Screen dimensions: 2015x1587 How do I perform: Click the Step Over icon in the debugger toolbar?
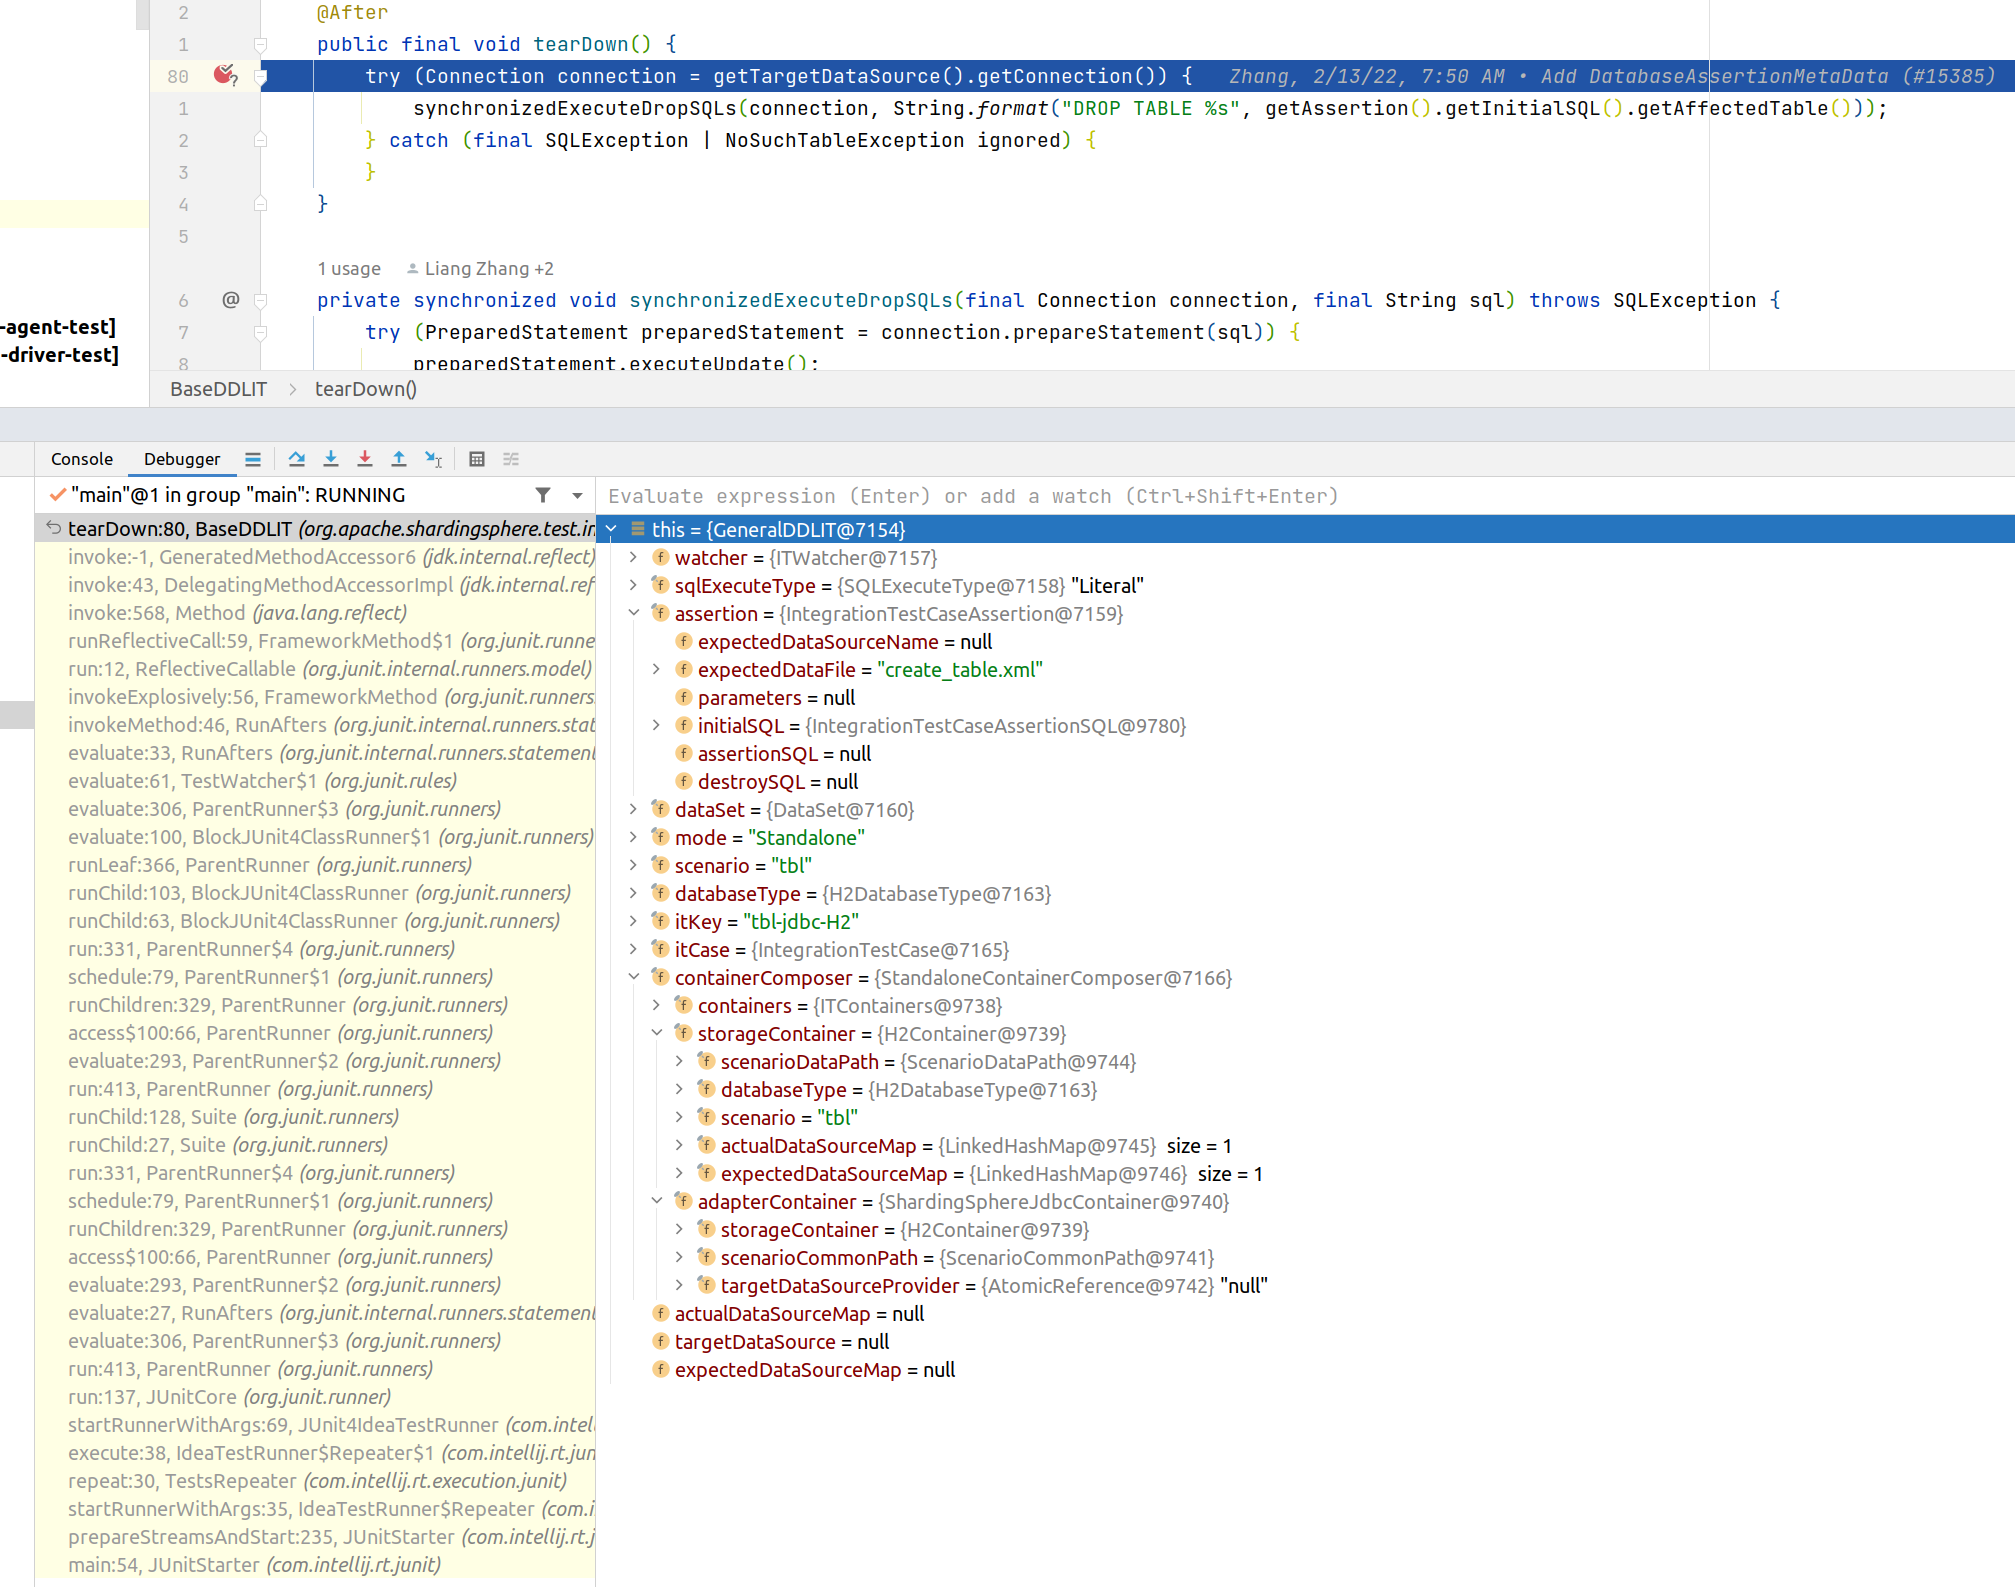[296, 458]
